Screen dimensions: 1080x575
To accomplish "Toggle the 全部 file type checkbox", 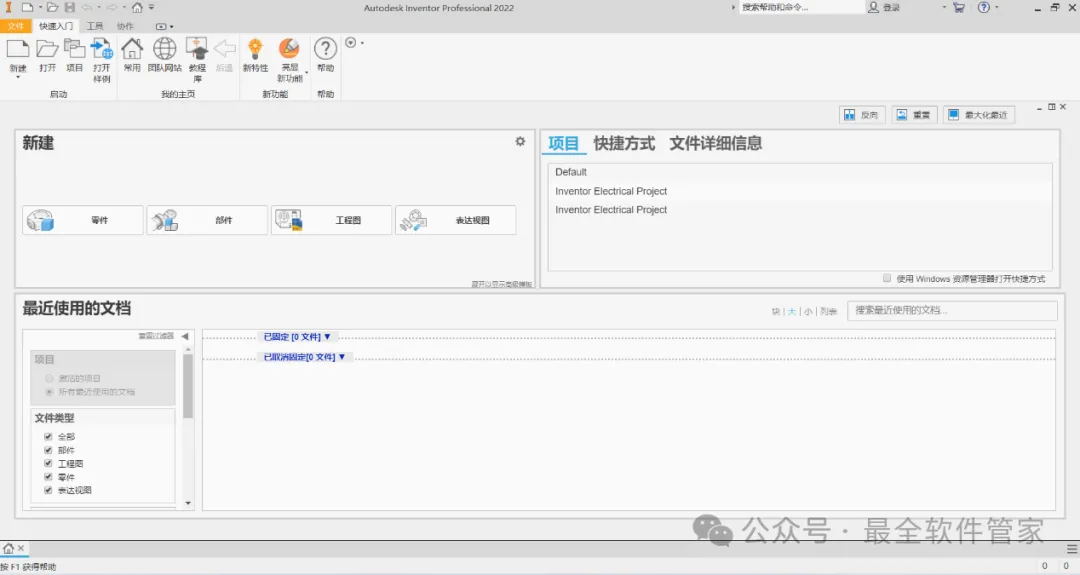I will (48, 437).
